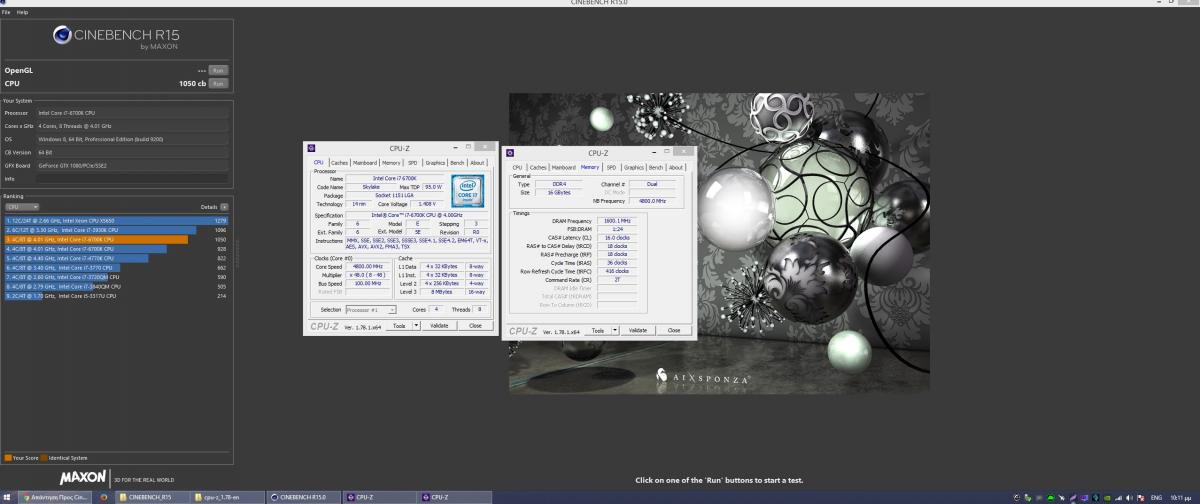
Task: Click the Core Speed 4800.00 MHz value
Action: [370, 266]
